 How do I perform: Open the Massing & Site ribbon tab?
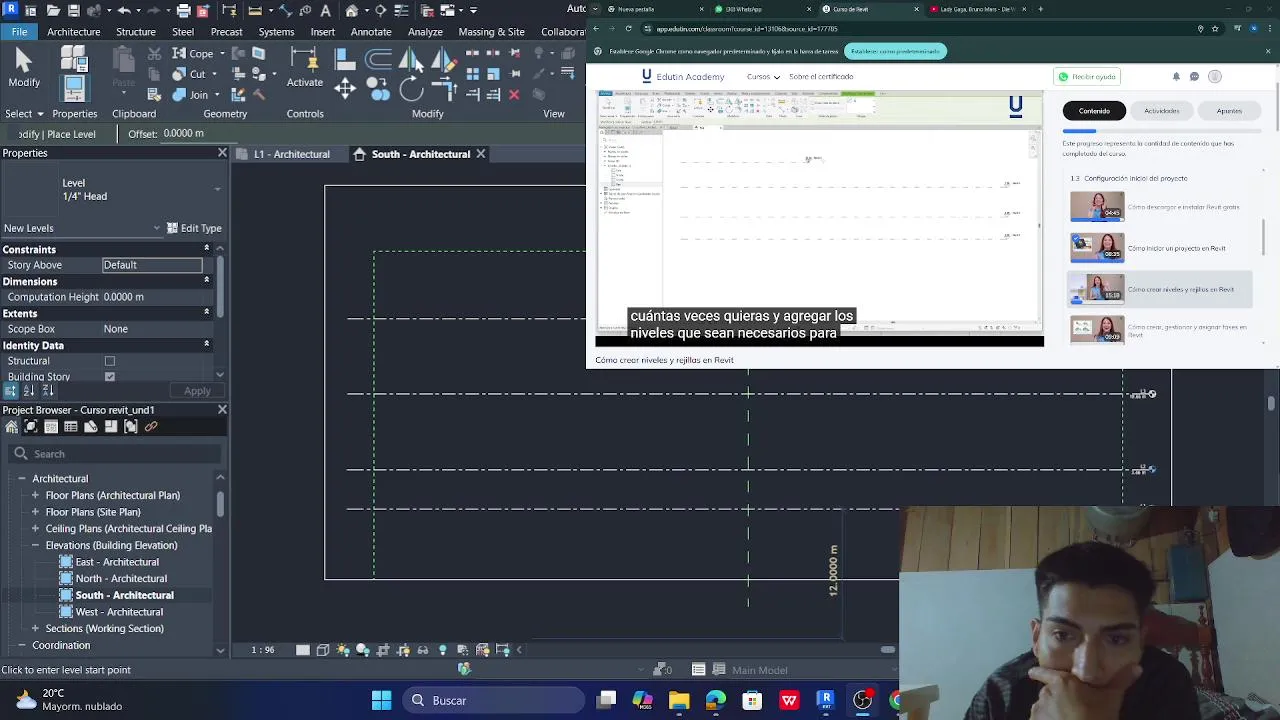coord(491,32)
